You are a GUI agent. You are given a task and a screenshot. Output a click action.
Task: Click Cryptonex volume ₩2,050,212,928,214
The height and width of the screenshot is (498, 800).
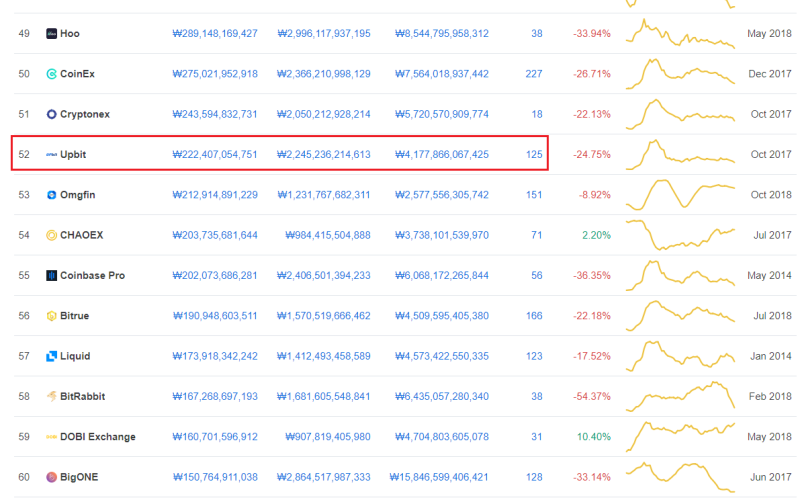point(323,114)
